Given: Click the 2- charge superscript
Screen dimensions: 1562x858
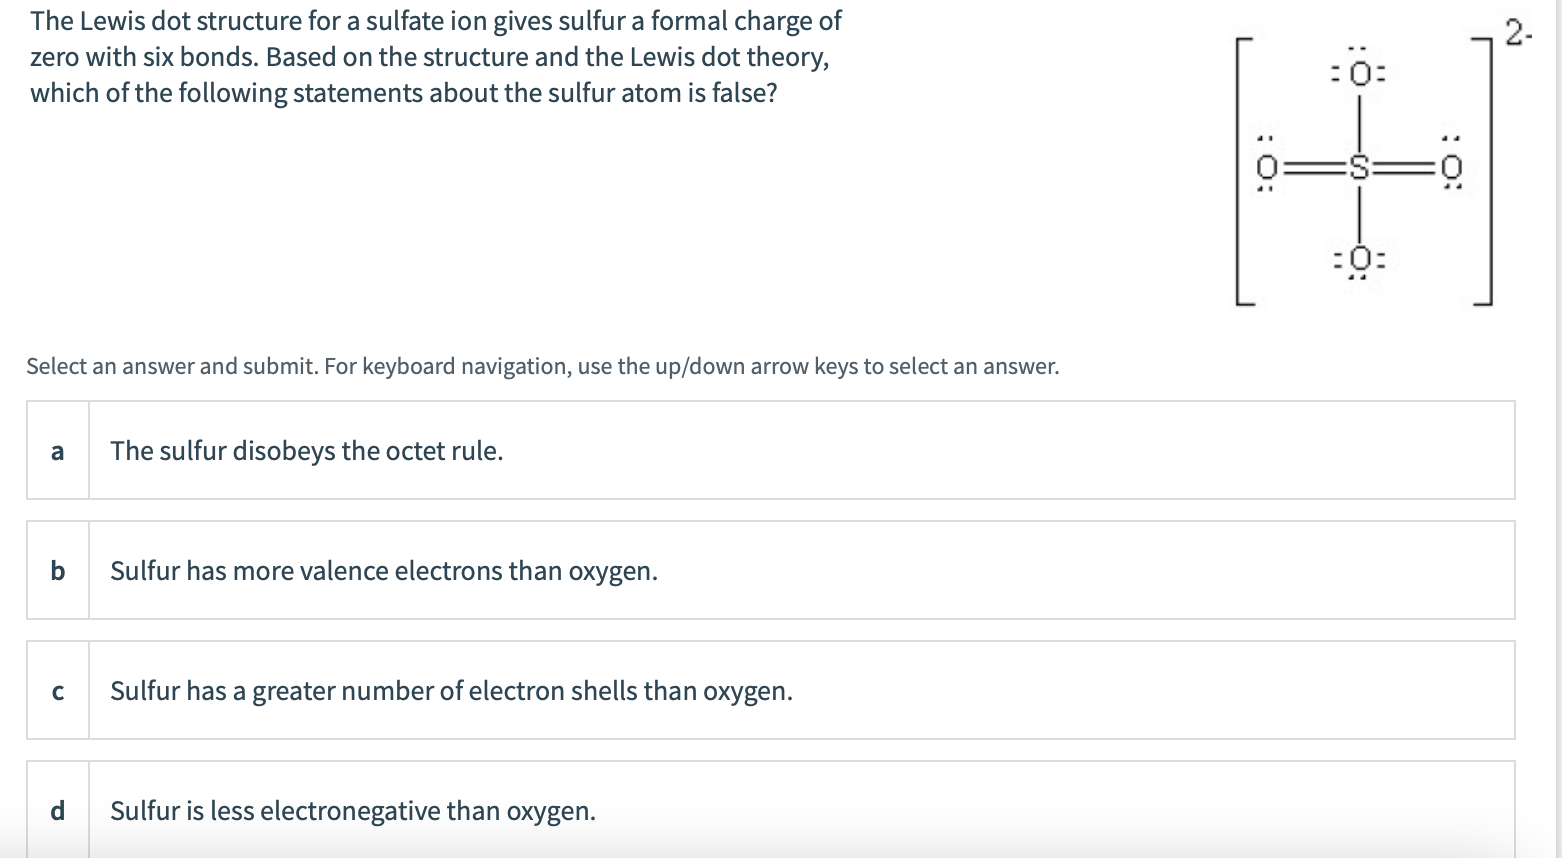Looking at the screenshot, I should click(1515, 30).
